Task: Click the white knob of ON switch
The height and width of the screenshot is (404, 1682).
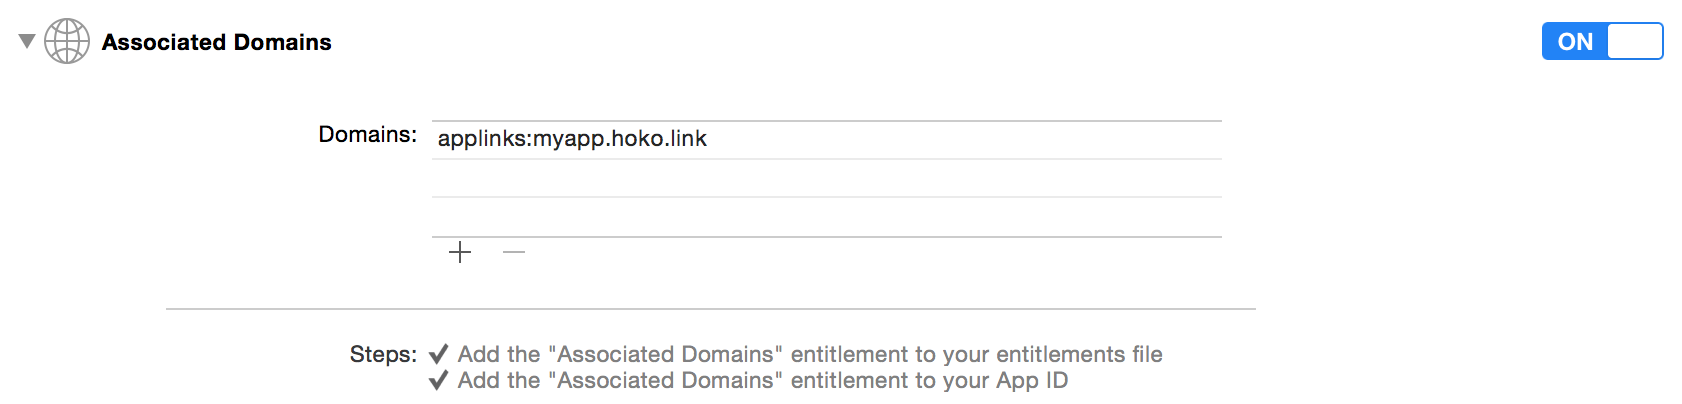Action: [x=1635, y=41]
